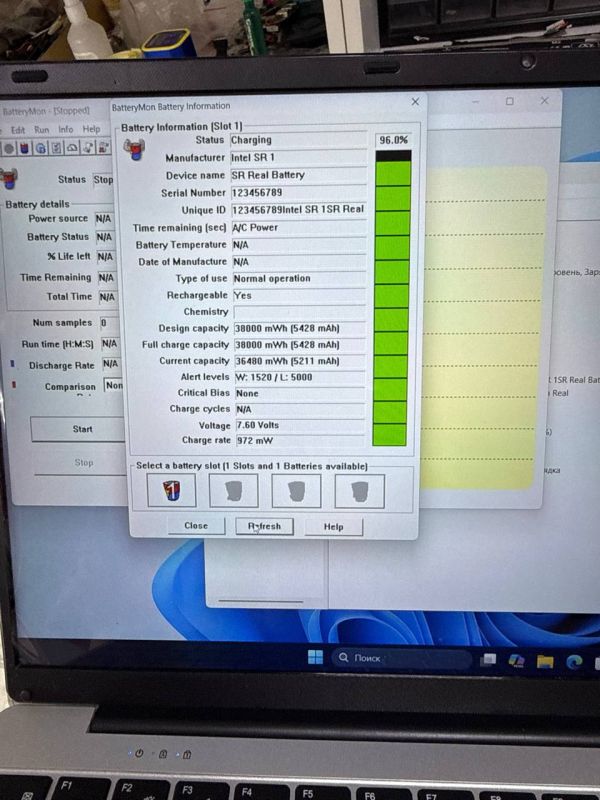Click the Critical Bias value None
This screenshot has width=600, height=800.
click(x=300, y=393)
